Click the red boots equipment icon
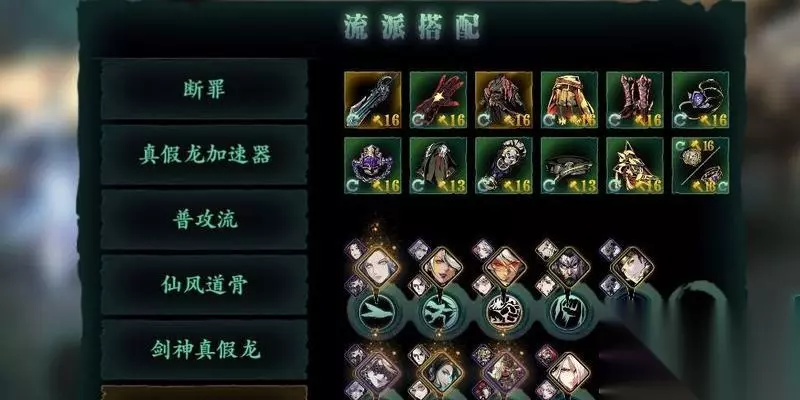Image resolution: width=800 pixels, height=400 pixels. pyautogui.click(x=635, y=100)
